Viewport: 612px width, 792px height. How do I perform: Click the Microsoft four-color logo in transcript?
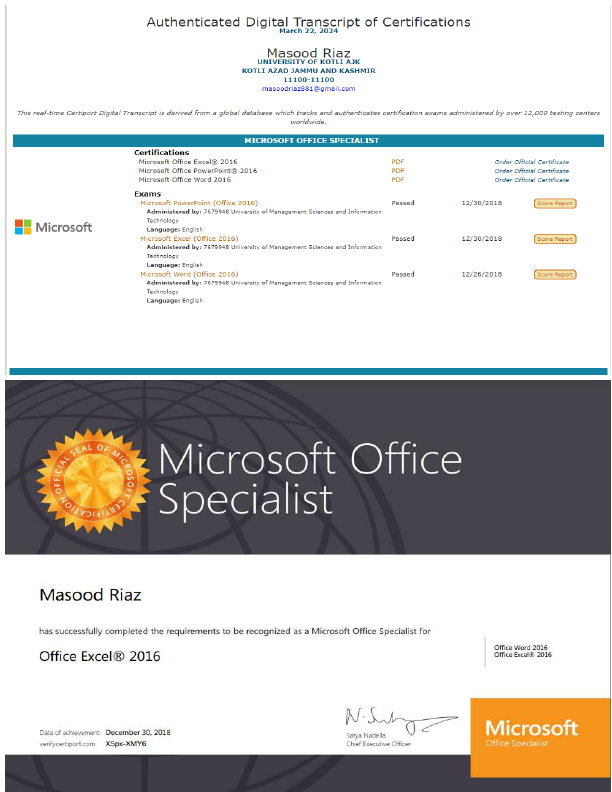pyautogui.click(x=54, y=227)
